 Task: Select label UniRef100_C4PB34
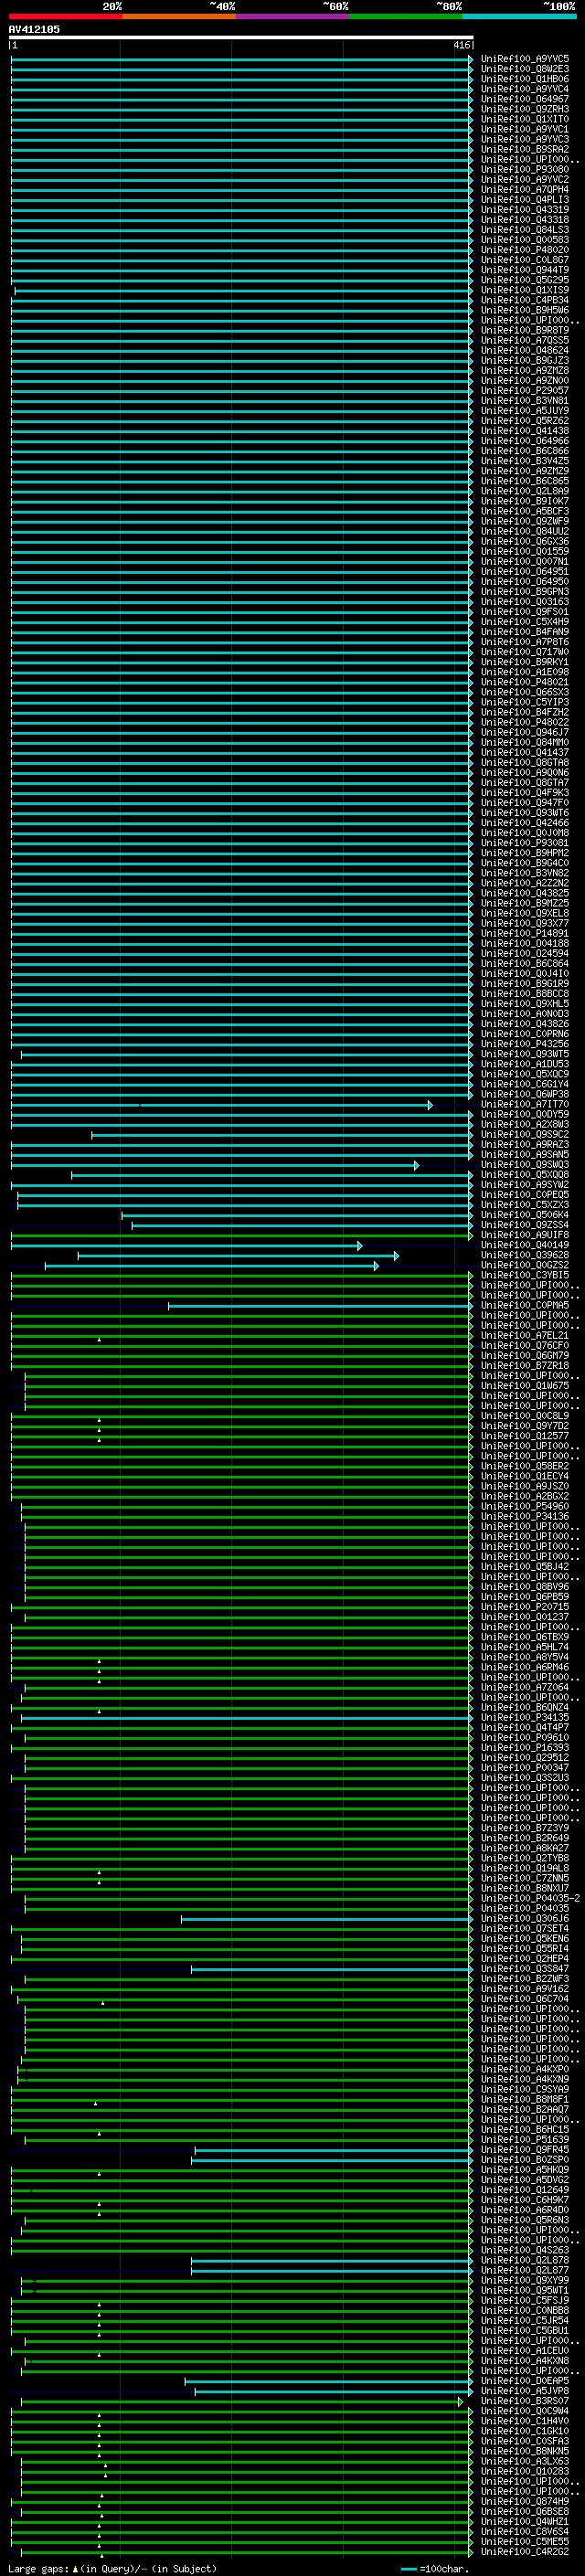pos(525,300)
